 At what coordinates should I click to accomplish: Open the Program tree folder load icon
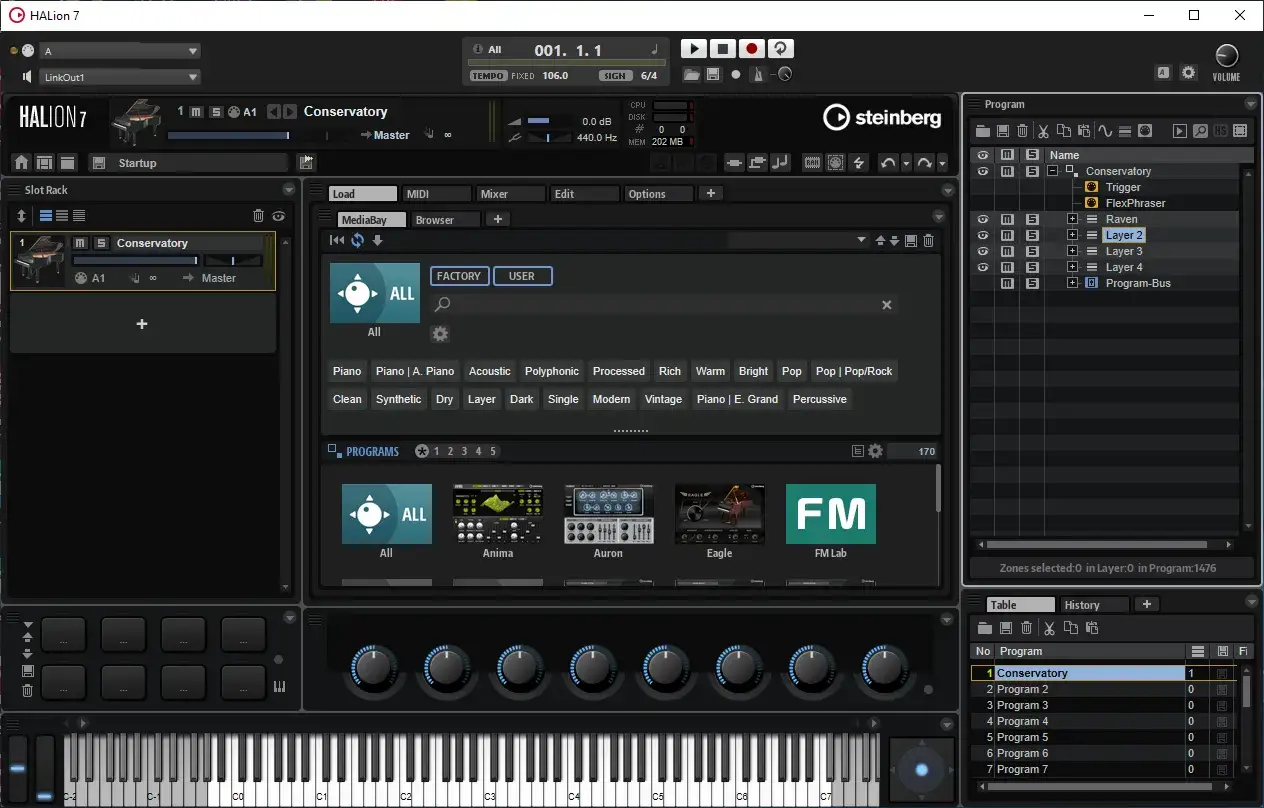[983, 131]
